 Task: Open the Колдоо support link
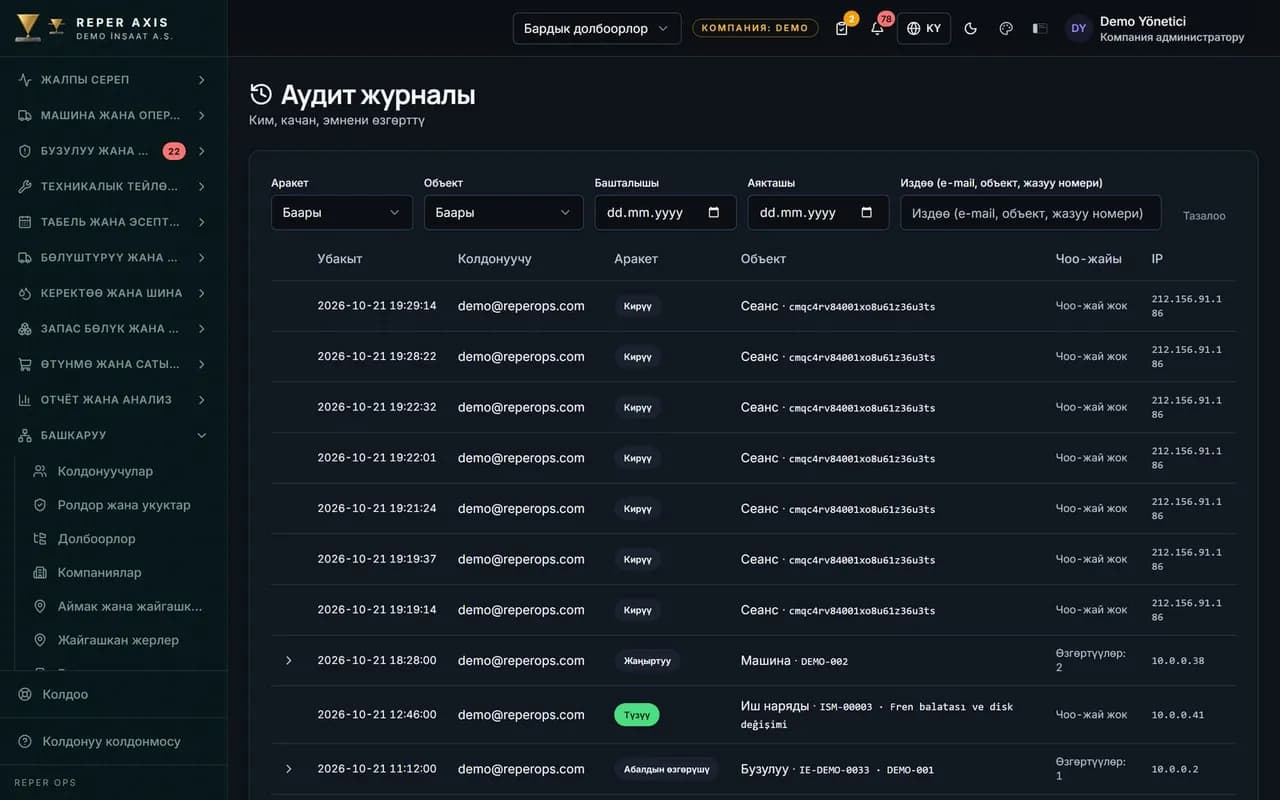point(113,694)
